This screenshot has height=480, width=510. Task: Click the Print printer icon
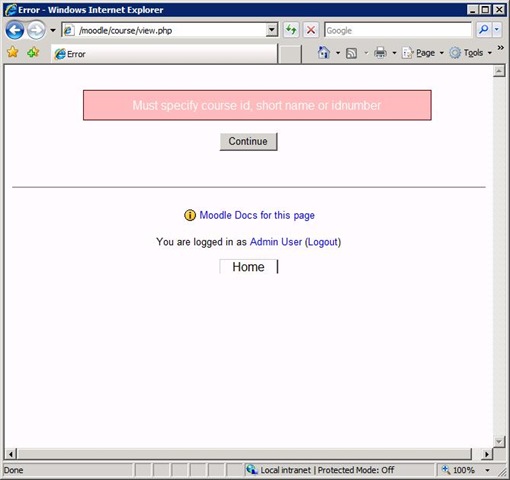pos(380,53)
